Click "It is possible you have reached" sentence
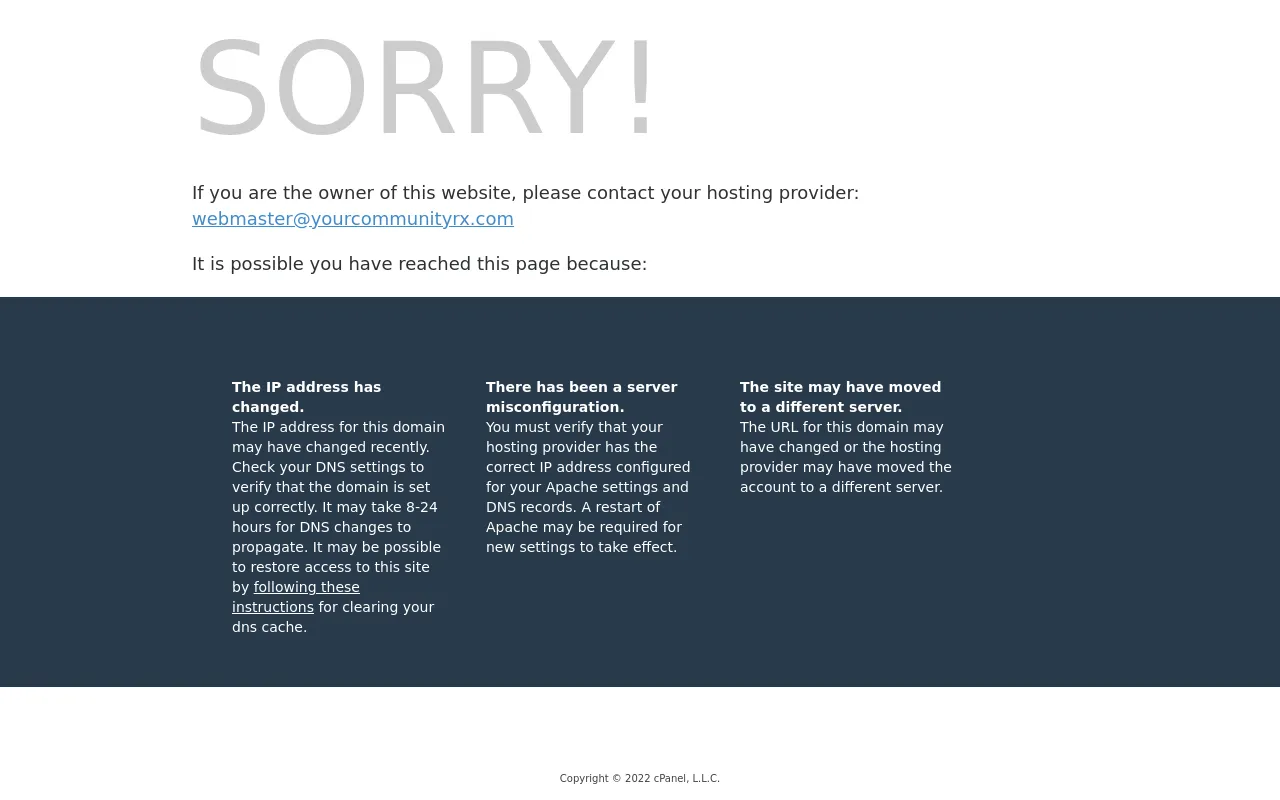 coord(420,264)
